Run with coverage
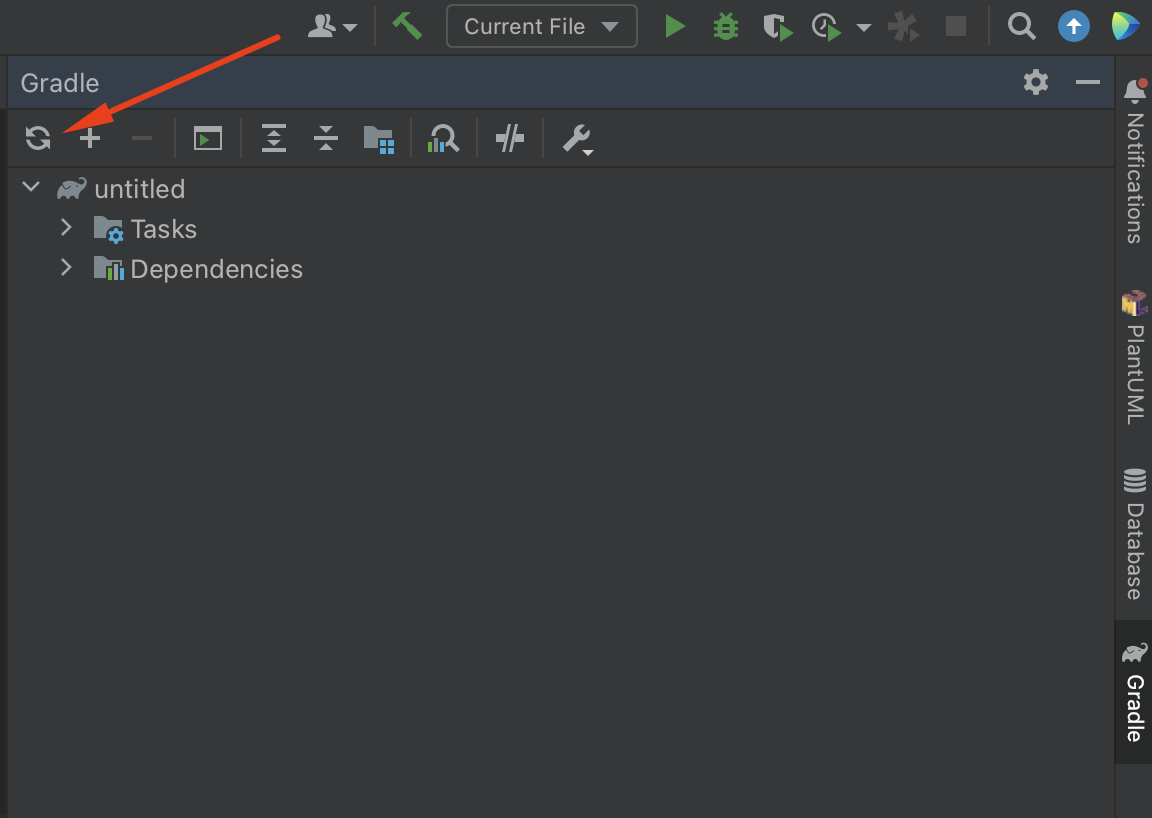The height and width of the screenshot is (818, 1152). point(778,27)
